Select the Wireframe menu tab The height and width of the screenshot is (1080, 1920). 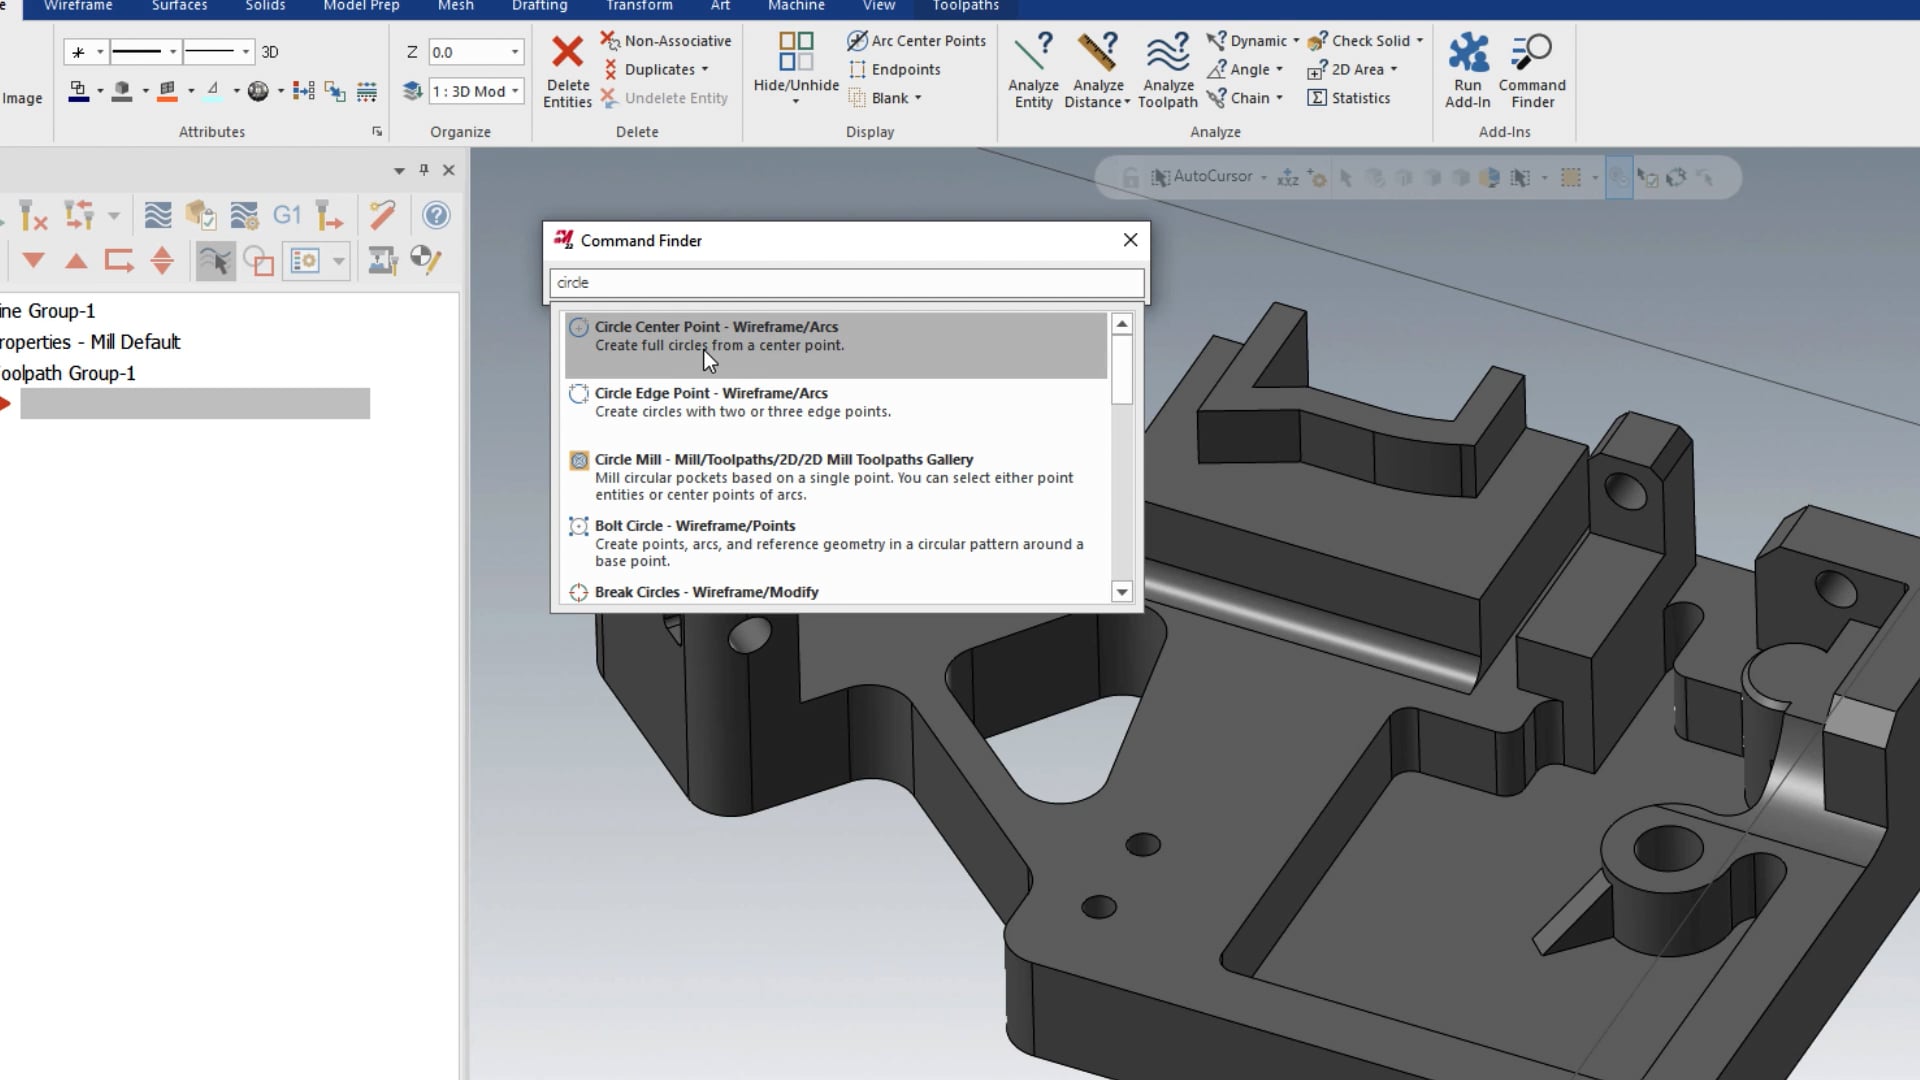pos(76,7)
